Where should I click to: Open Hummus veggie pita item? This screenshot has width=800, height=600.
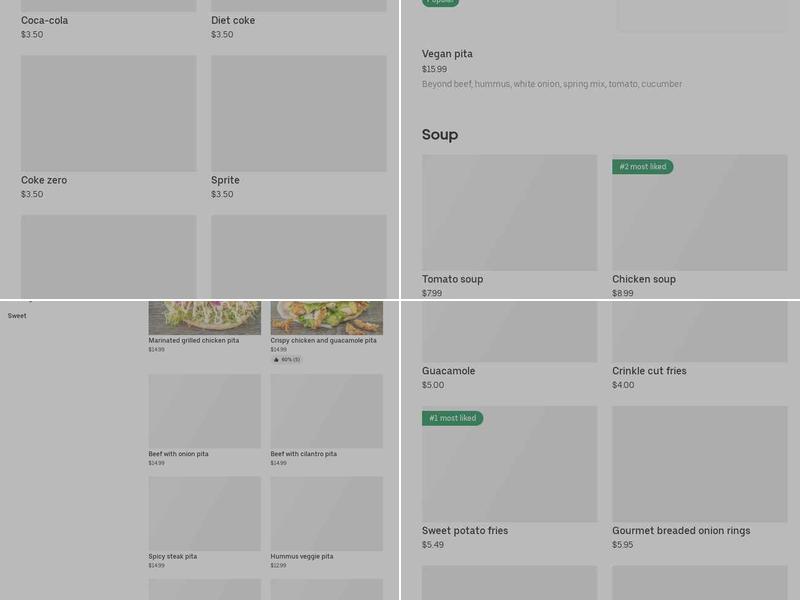(x=302, y=556)
